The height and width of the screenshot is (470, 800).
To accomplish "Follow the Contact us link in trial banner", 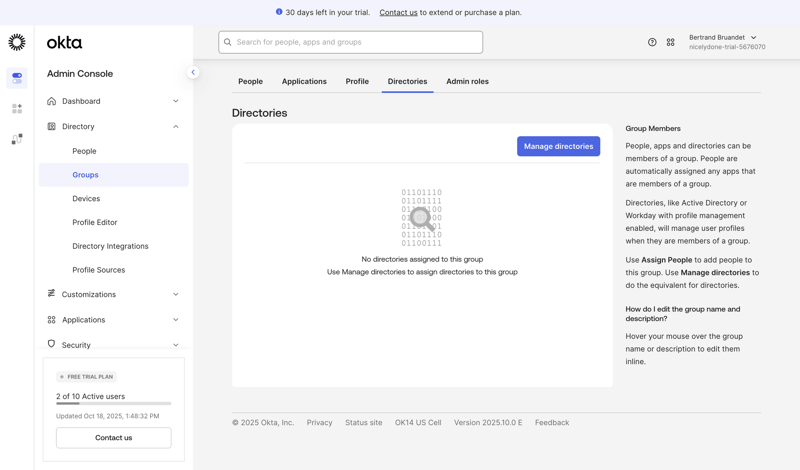I will pyautogui.click(x=398, y=12).
